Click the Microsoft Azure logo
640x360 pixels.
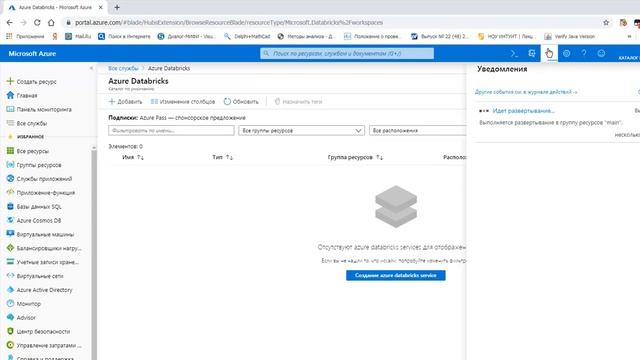coord(32,53)
